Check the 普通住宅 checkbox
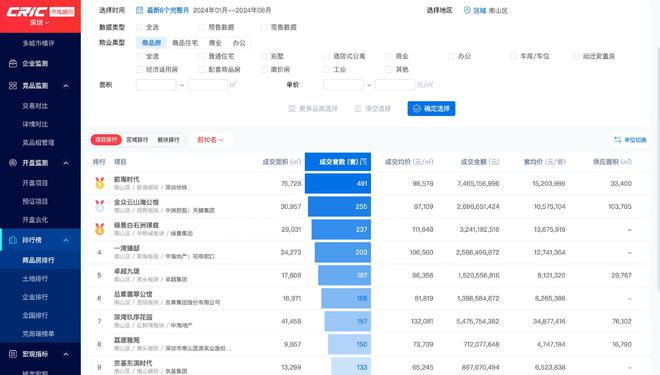The image size is (660, 375). (202, 56)
